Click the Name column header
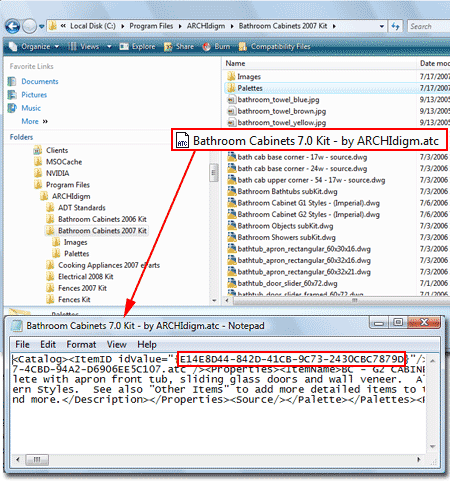 (235, 63)
